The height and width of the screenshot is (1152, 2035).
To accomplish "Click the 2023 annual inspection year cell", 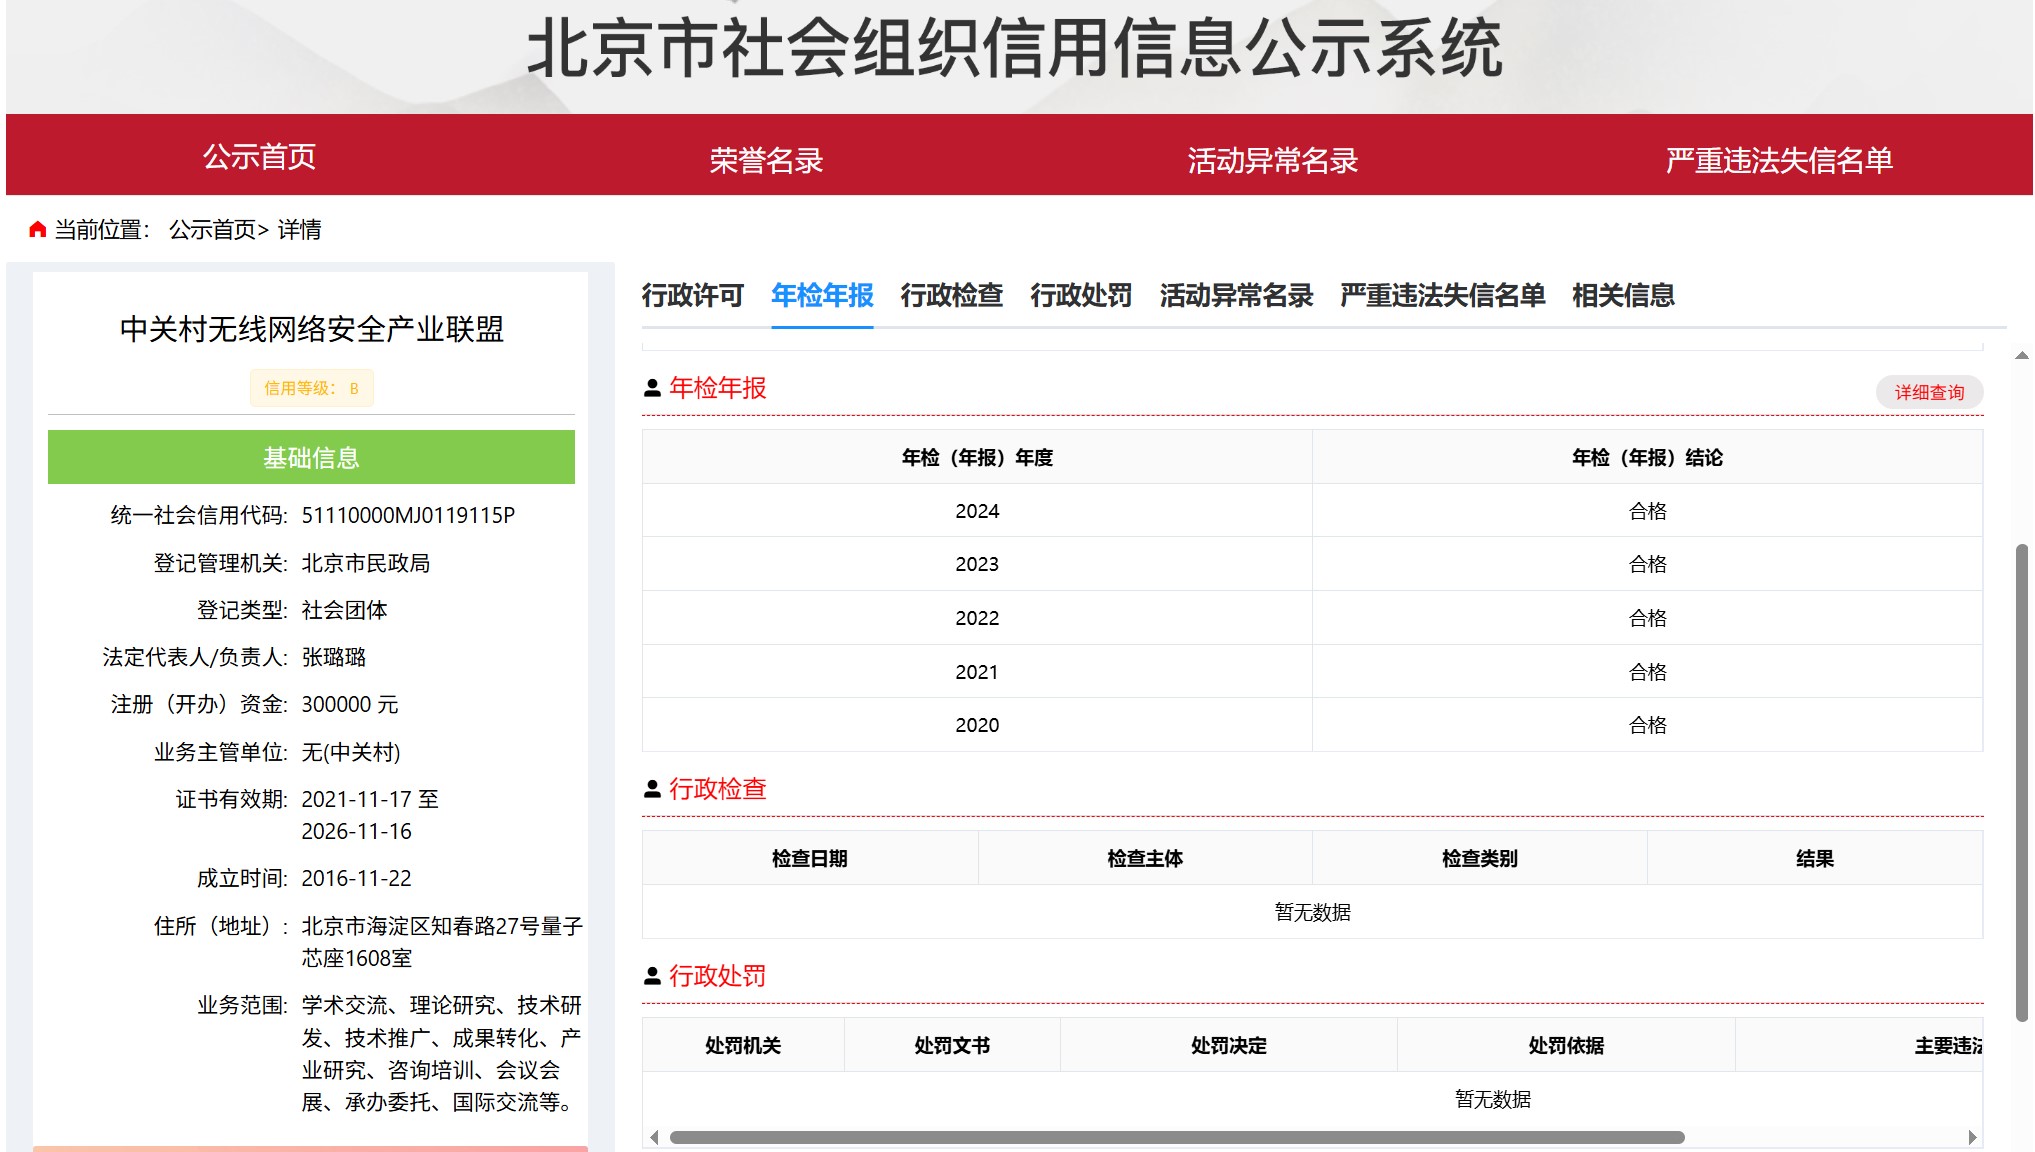I will pyautogui.click(x=977, y=564).
